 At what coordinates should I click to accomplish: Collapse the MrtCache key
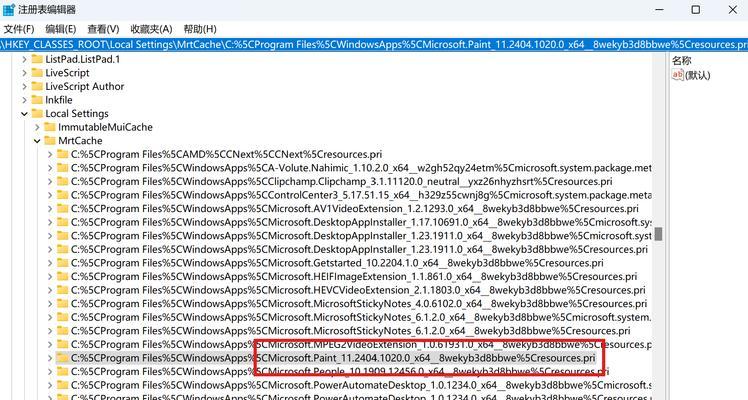tap(37, 141)
